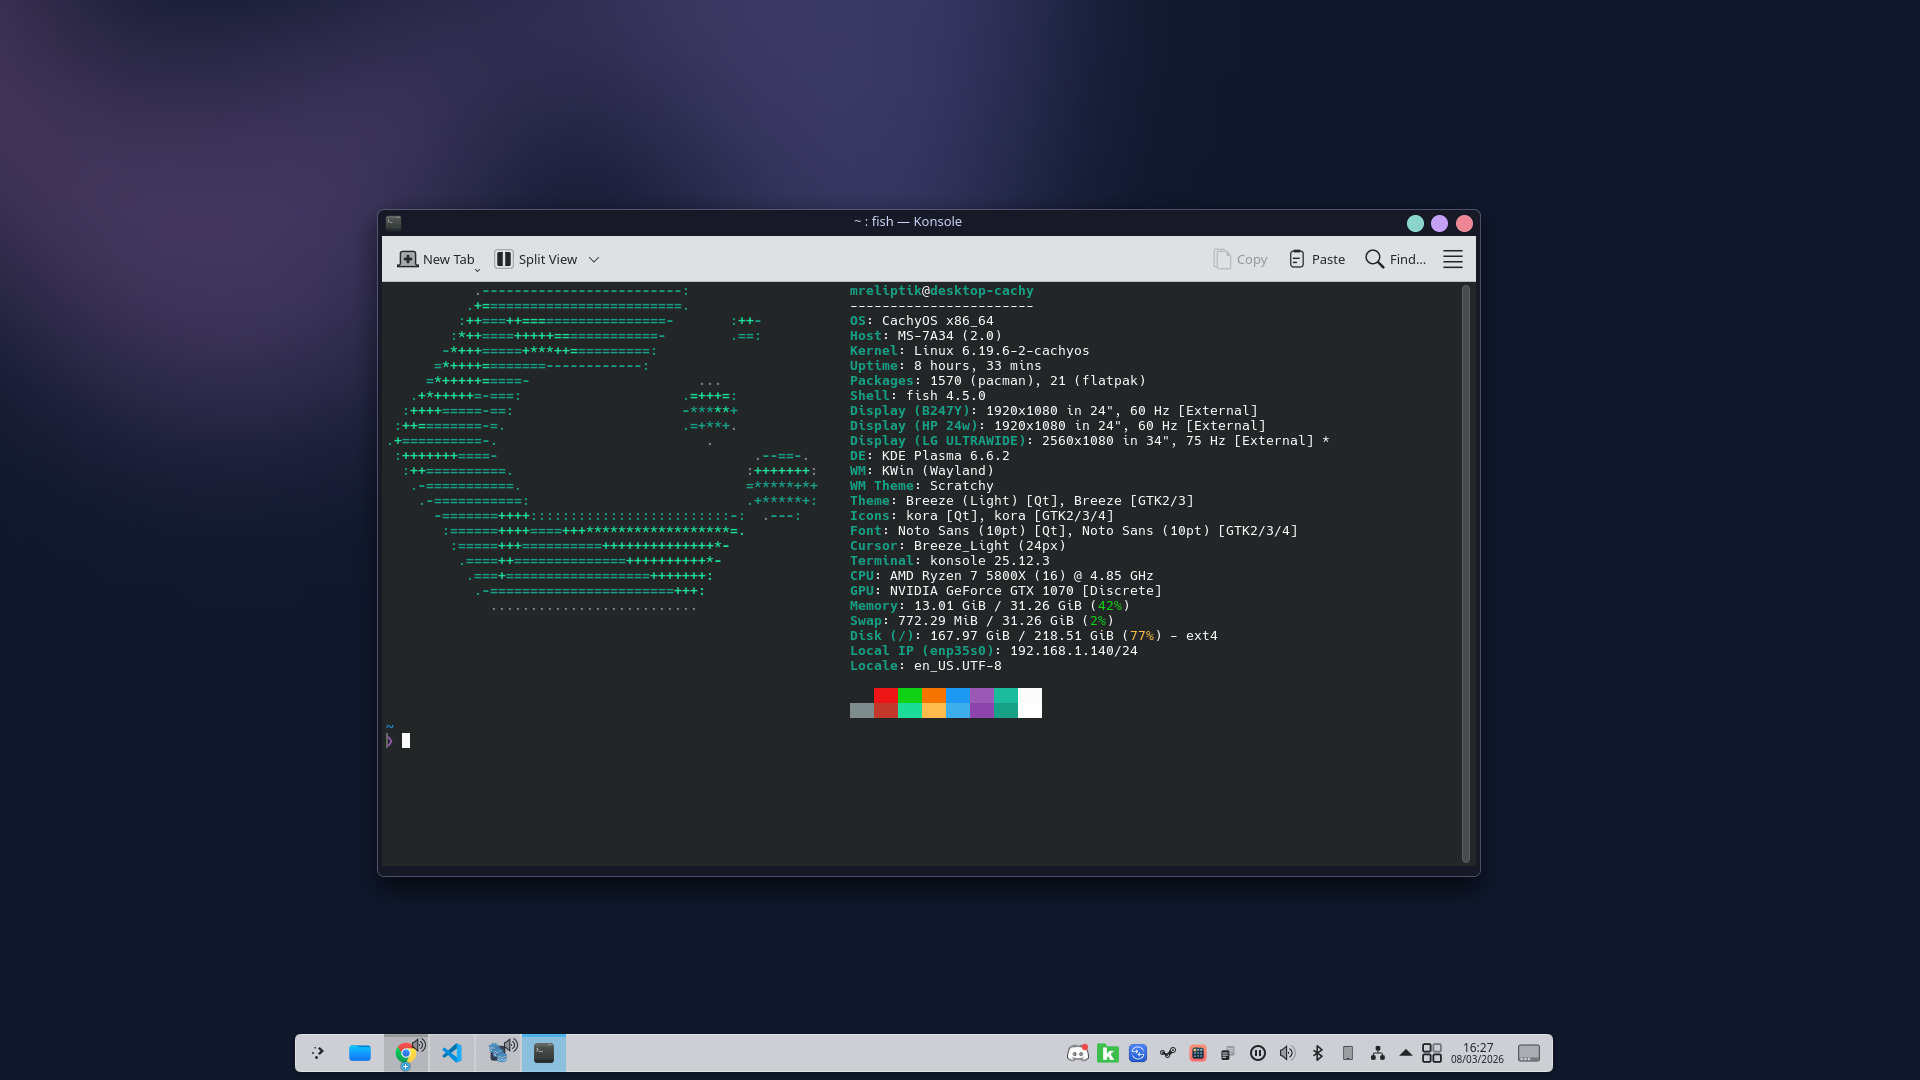
Task: Open Visual Studio Code from the taskbar
Action: coord(452,1053)
